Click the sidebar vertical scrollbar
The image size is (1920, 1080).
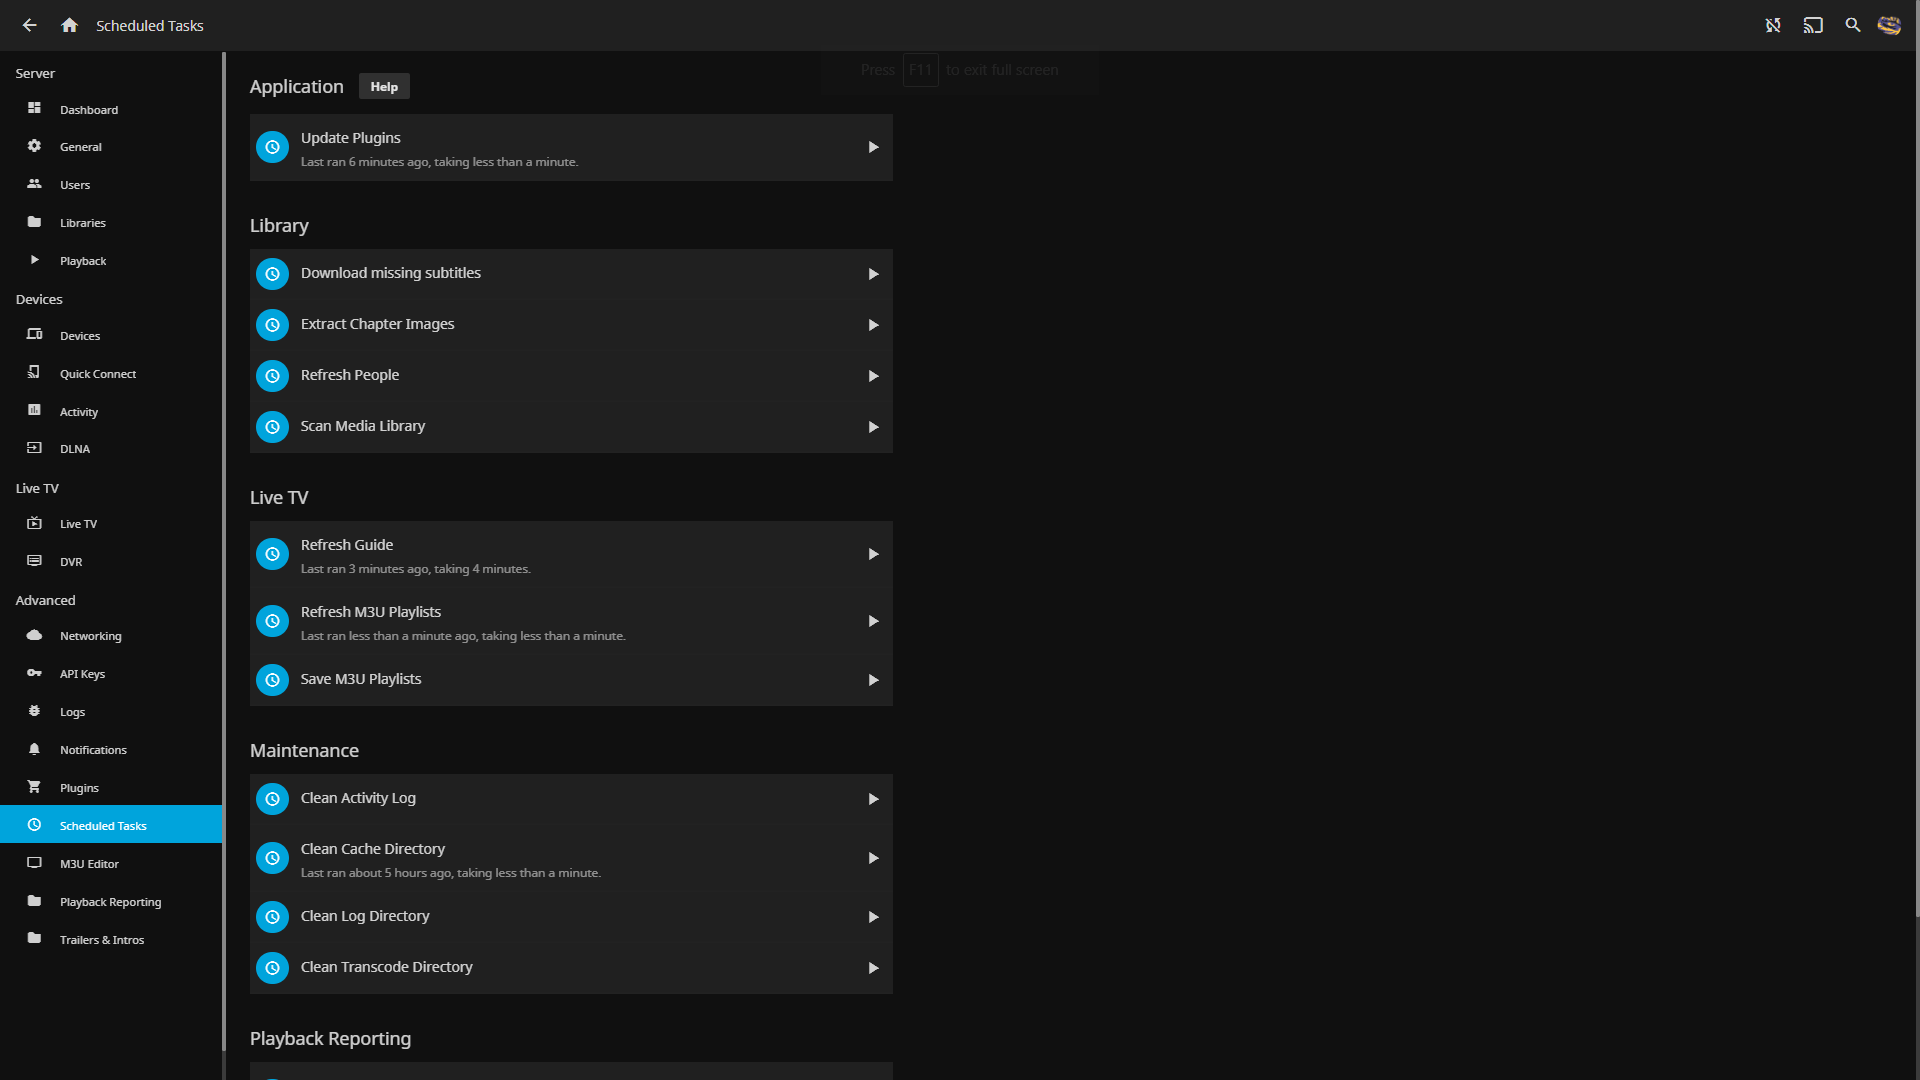(x=224, y=550)
